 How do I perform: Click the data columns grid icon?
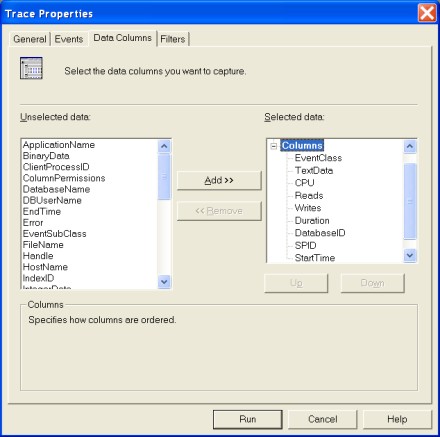click(x=31, y=68)
